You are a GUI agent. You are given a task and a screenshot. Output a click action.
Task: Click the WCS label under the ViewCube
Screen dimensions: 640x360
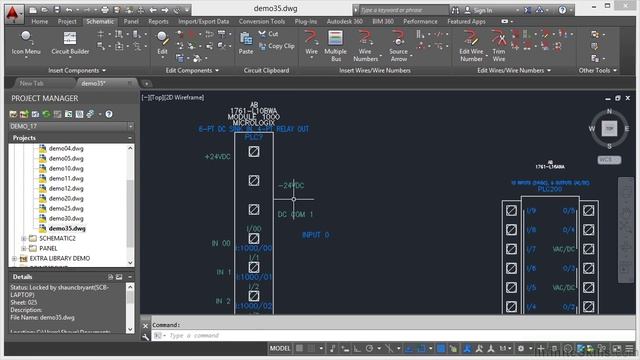609,160
